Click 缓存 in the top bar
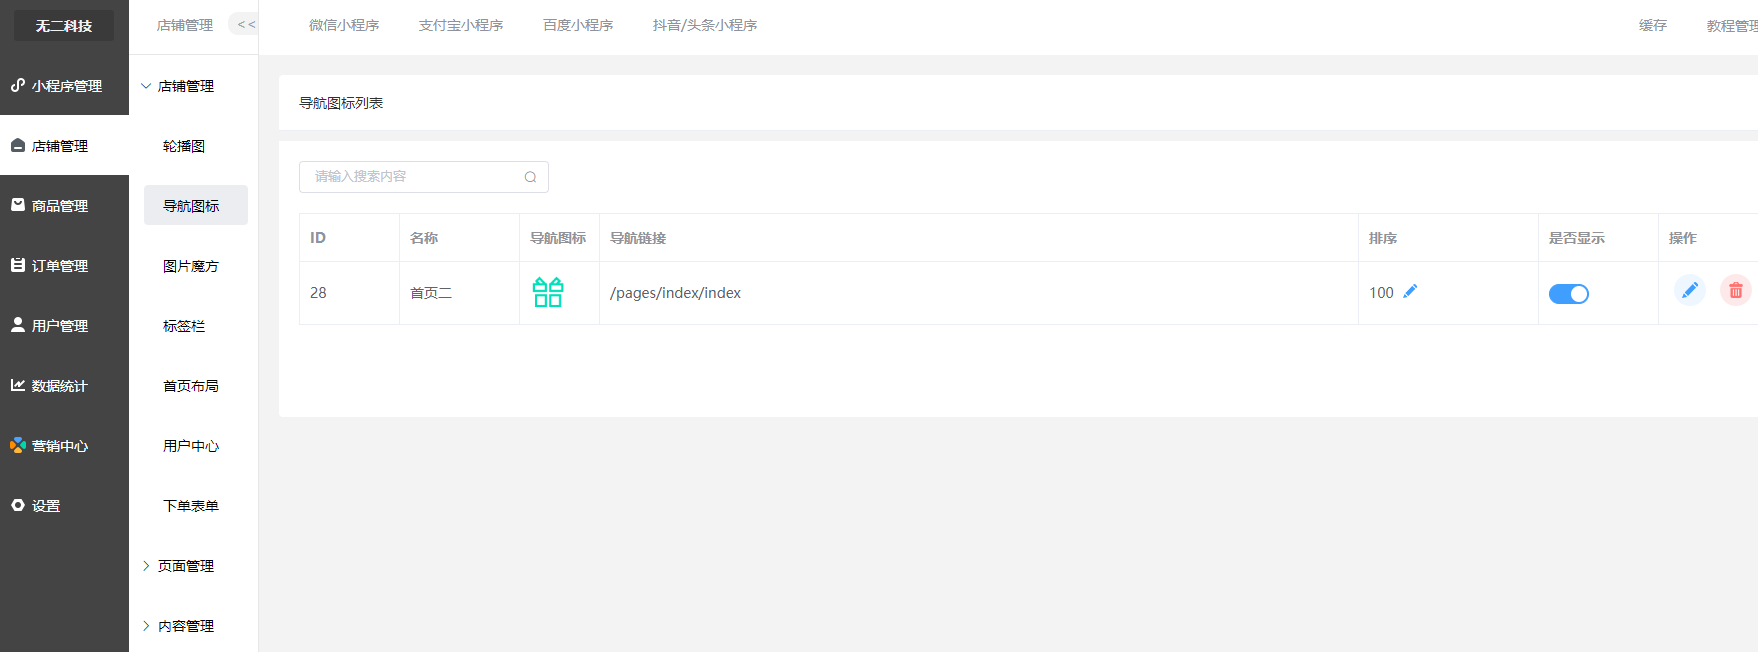This screenshot has width=1758, height=652. point(1653,25)
